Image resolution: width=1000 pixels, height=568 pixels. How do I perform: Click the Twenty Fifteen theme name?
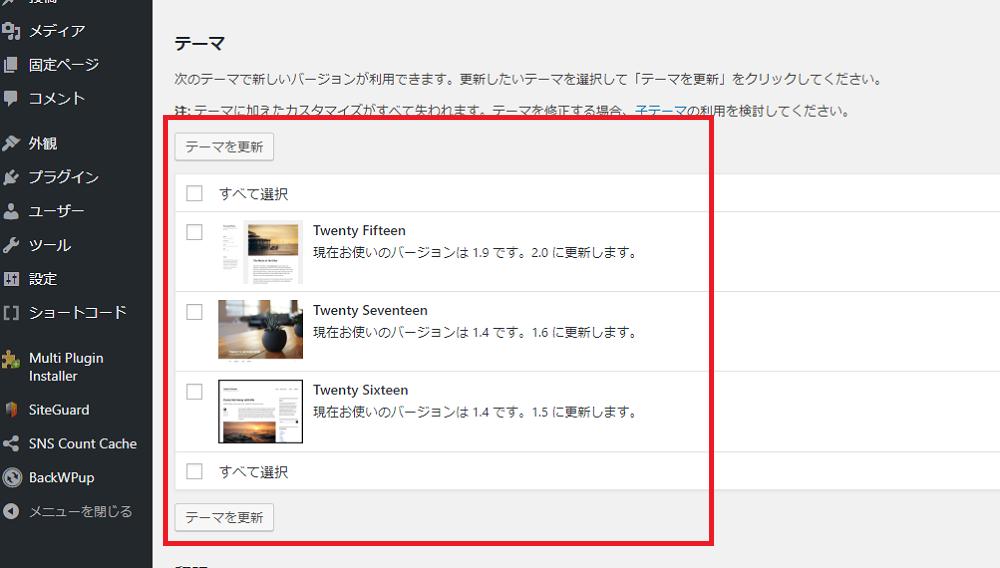(359, 230)
